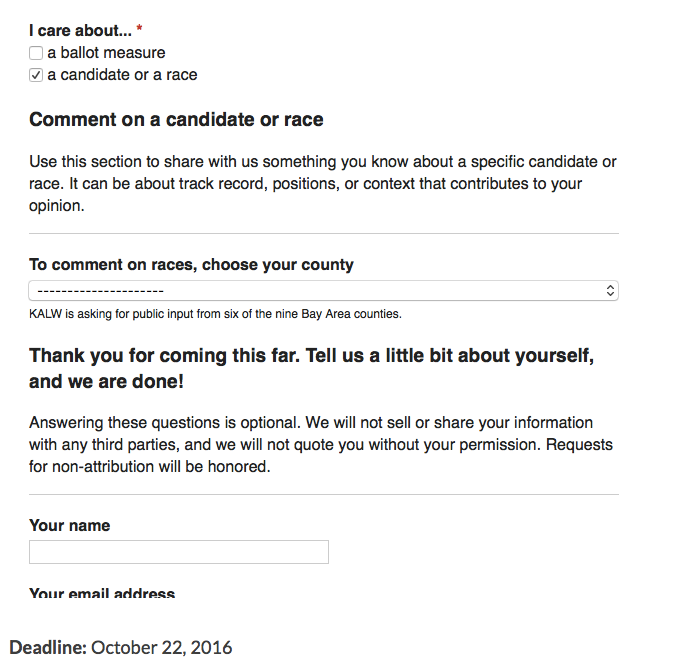Click the "To comment on races, choose your county" label
Viewport: 697px width, 670px height.
click(x=191, y=265)
